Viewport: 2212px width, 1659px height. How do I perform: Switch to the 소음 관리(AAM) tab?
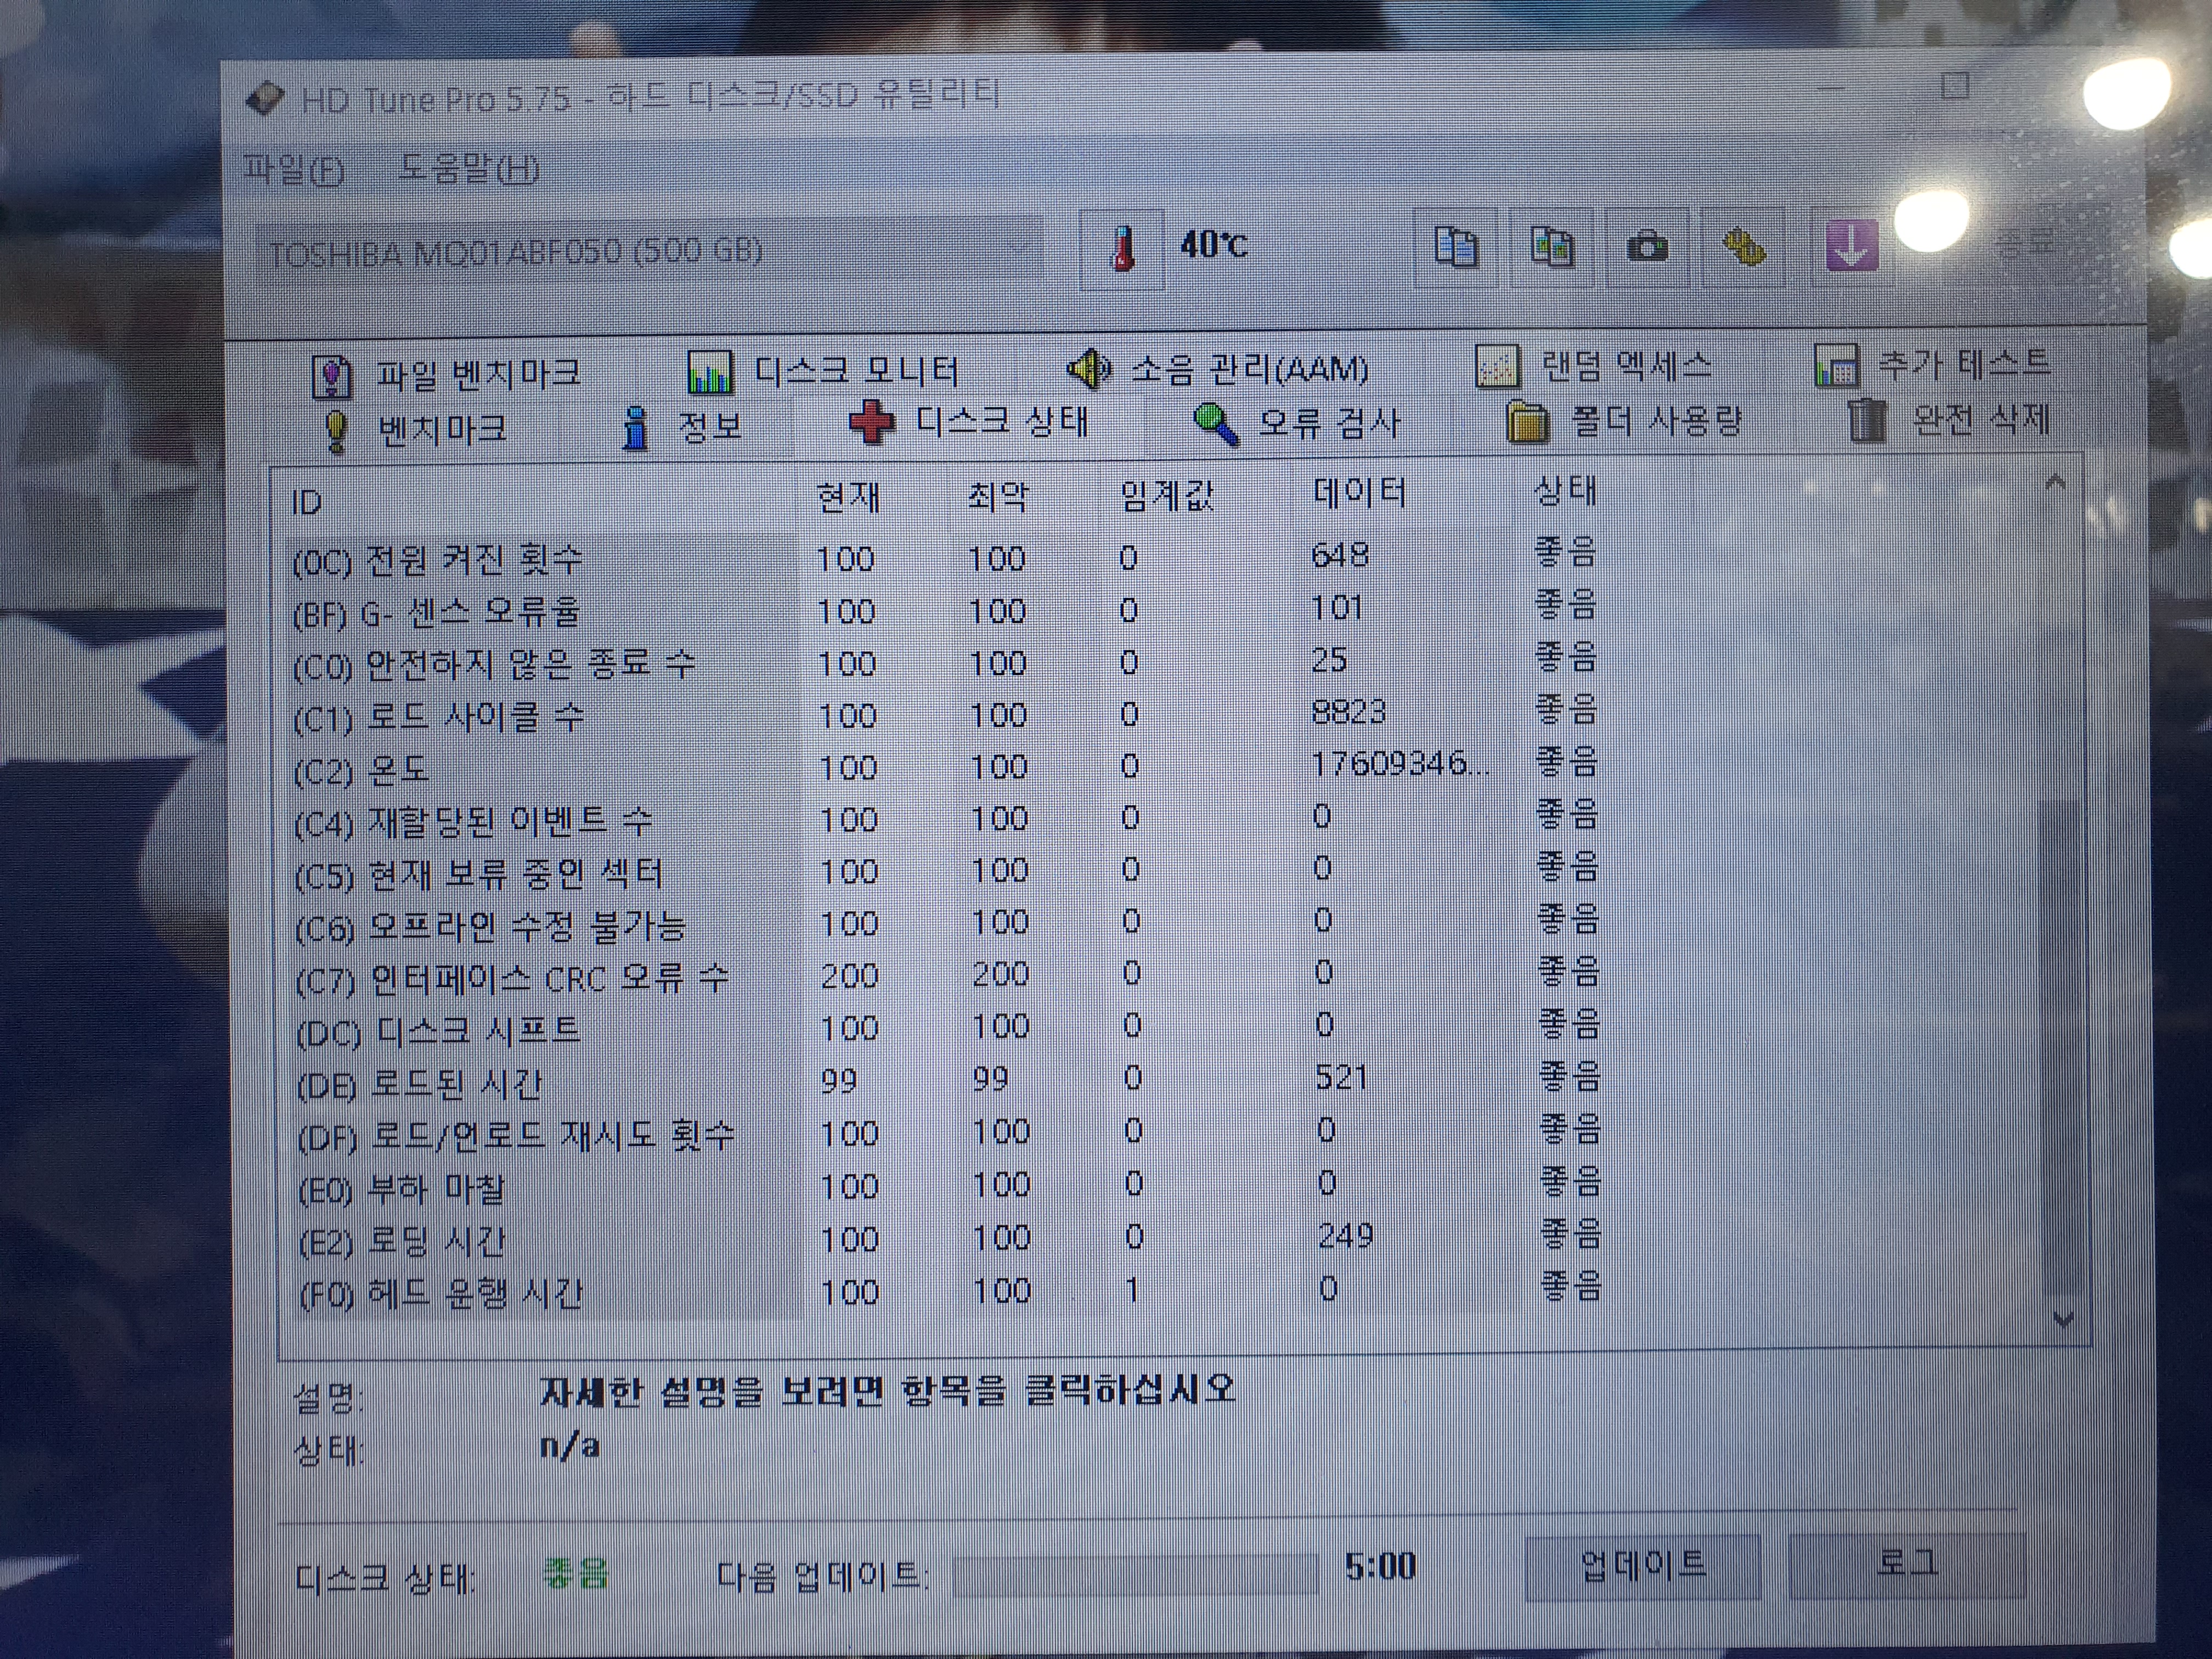(x=1217, y=370)
